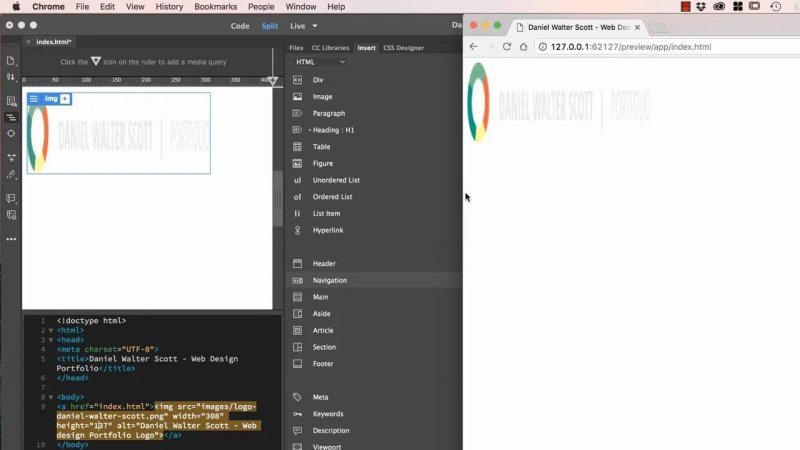
Task: Select the logo image in Dreamweaver live view
Action: click(119, 134)
